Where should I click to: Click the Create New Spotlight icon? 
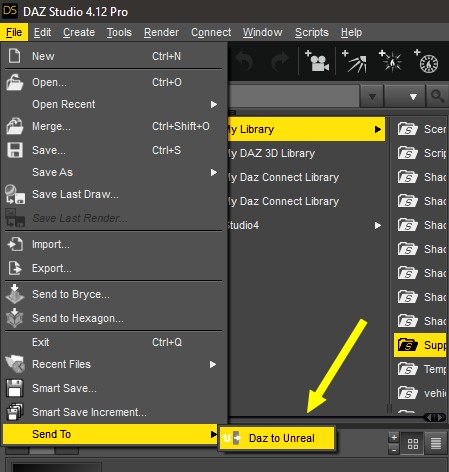(355, 61)
